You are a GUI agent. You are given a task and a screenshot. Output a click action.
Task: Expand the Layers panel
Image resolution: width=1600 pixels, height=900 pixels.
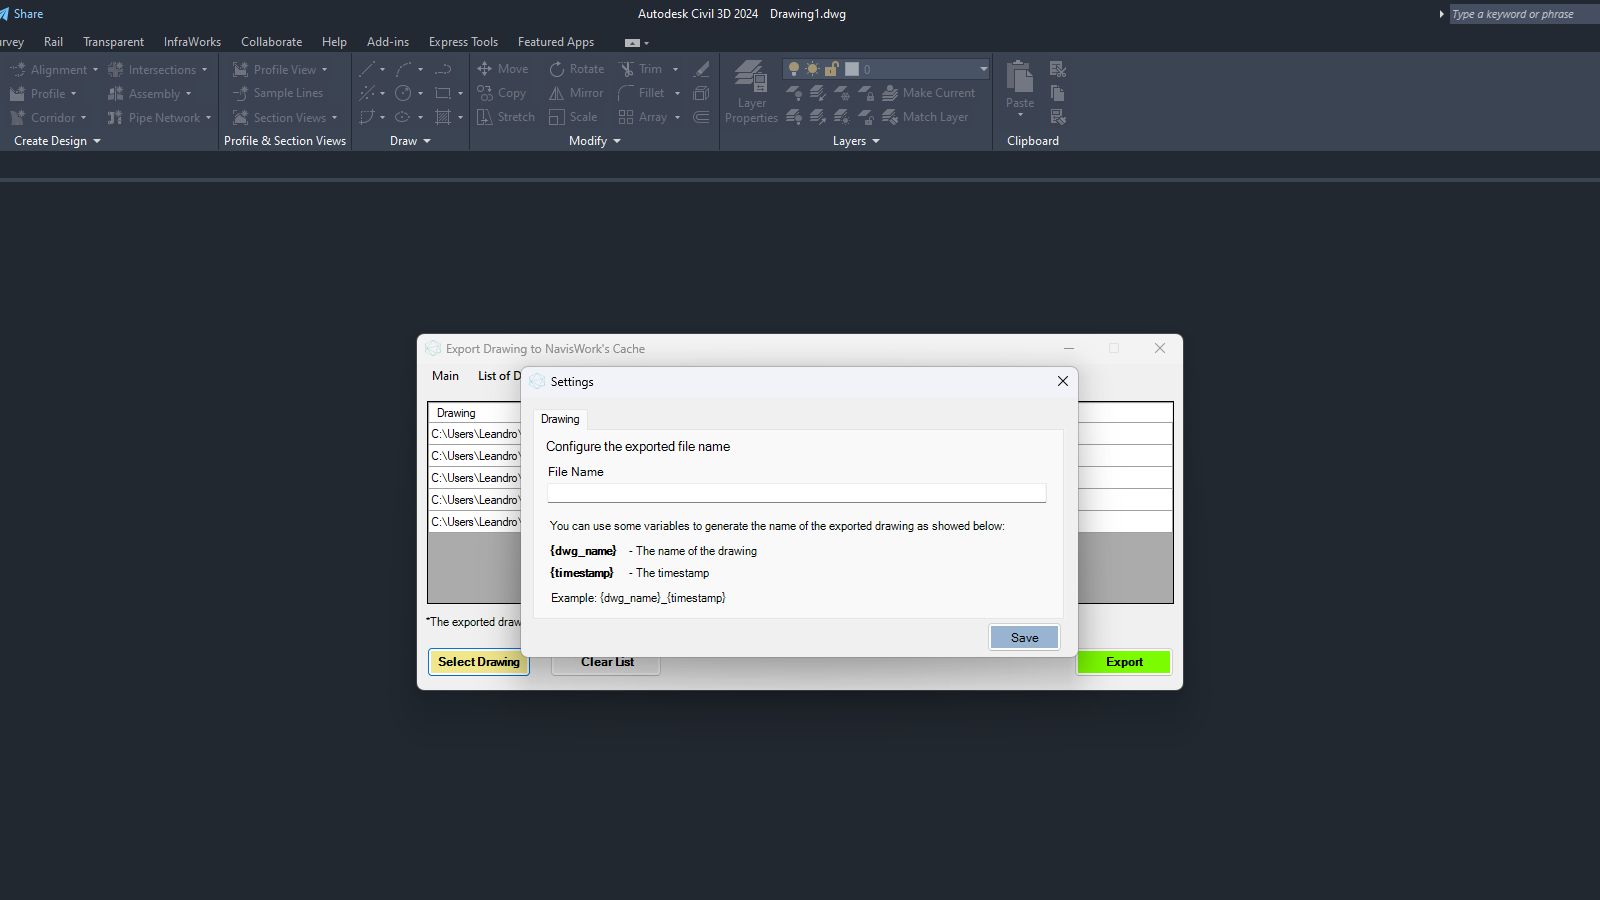point(856,141)
